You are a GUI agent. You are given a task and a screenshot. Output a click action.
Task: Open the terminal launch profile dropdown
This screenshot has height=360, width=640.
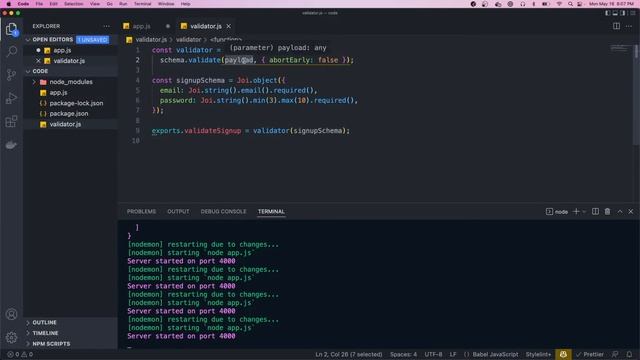tap(584, 211)
